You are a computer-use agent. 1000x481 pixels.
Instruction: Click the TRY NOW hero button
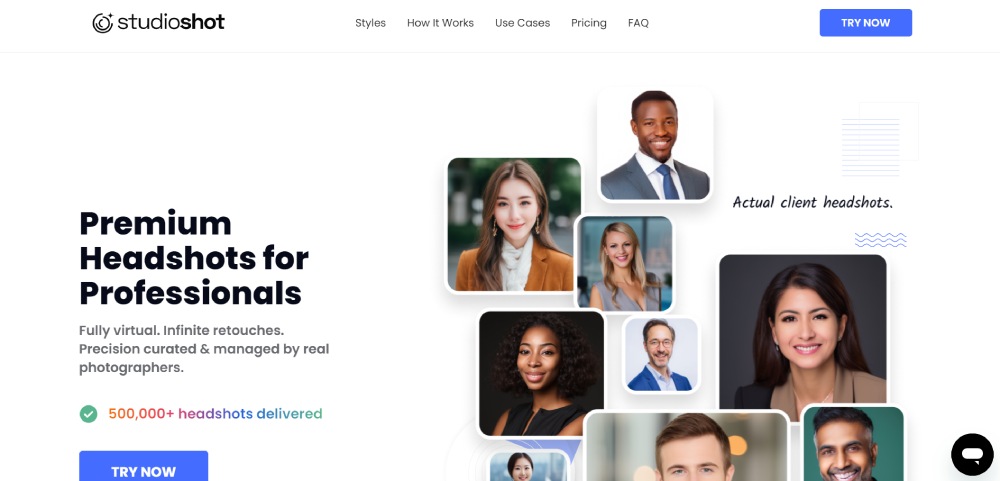pos(143,466)
